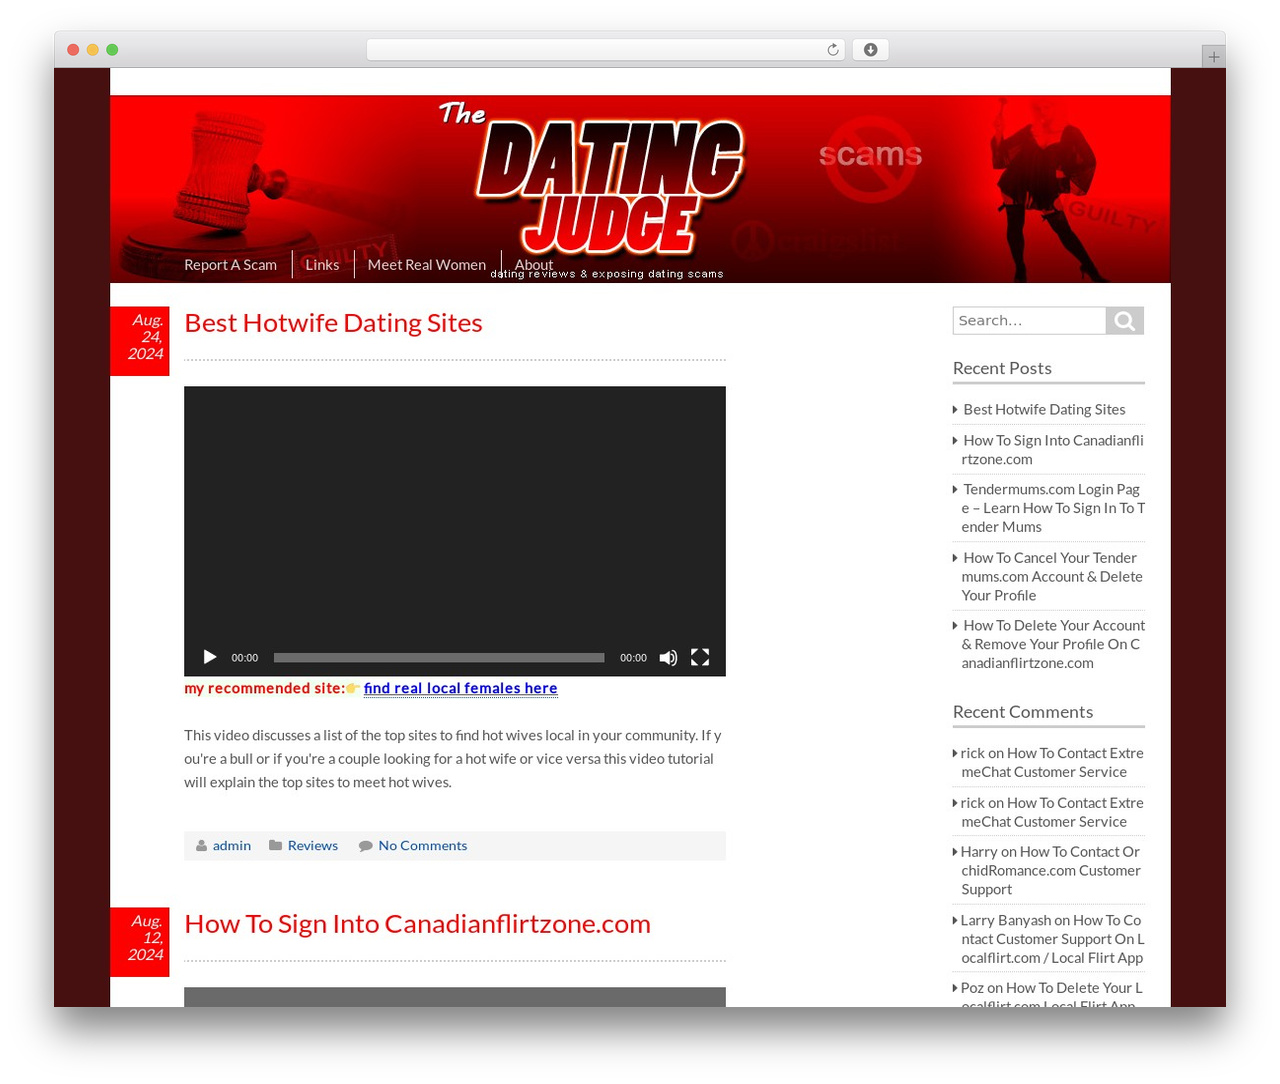Click the Recent Posts heading

(1002, 368)
